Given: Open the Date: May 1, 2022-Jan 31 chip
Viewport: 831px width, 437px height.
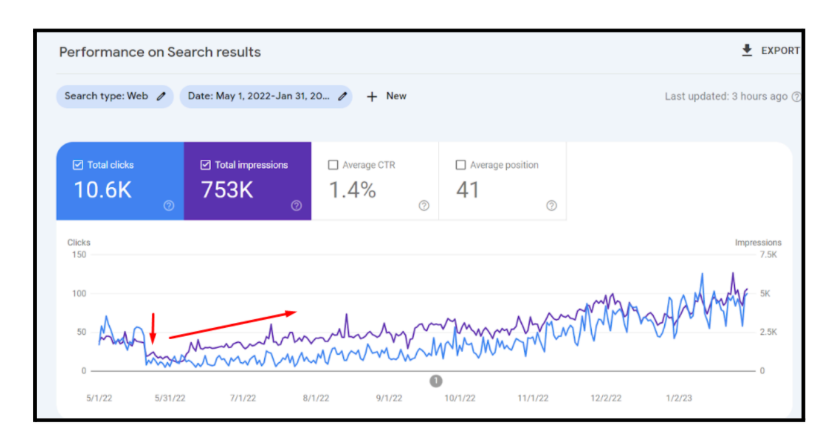Looking at the screenshot, I should [266, 96].
